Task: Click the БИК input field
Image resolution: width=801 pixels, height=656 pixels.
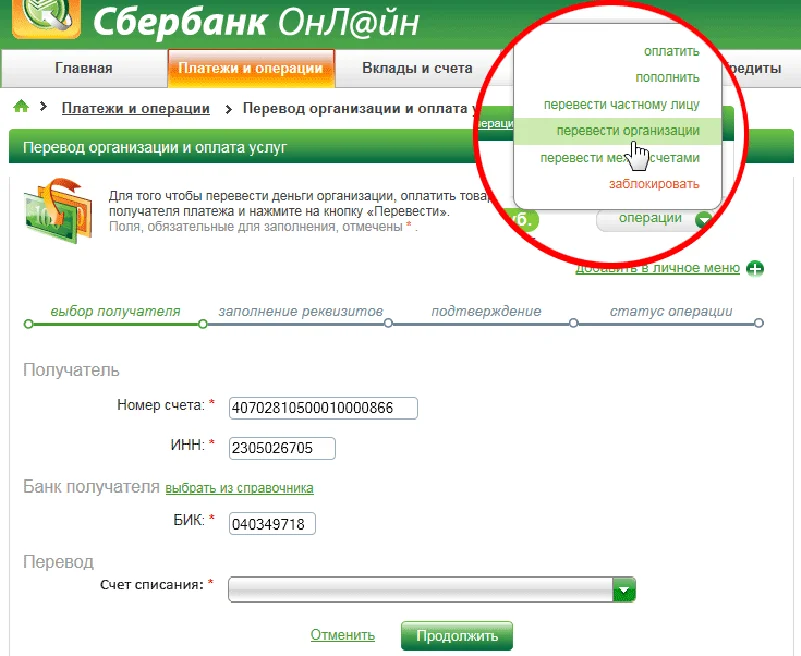Action: click(x=272, y=524)
